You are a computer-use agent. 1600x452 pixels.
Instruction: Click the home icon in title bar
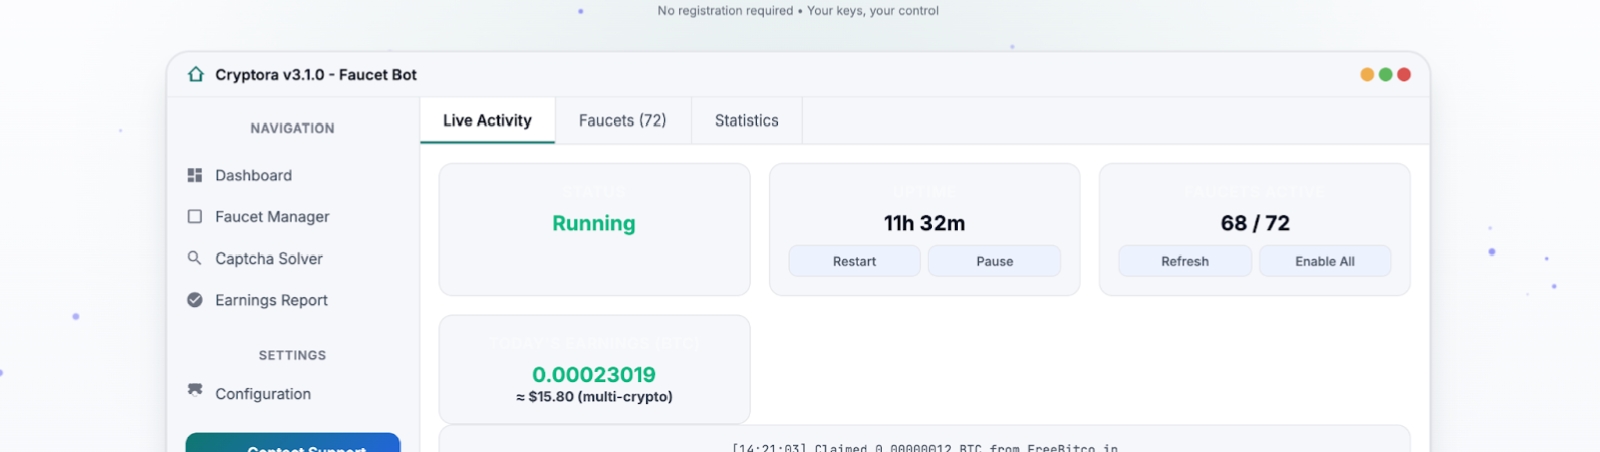click(x=196, y=75)
